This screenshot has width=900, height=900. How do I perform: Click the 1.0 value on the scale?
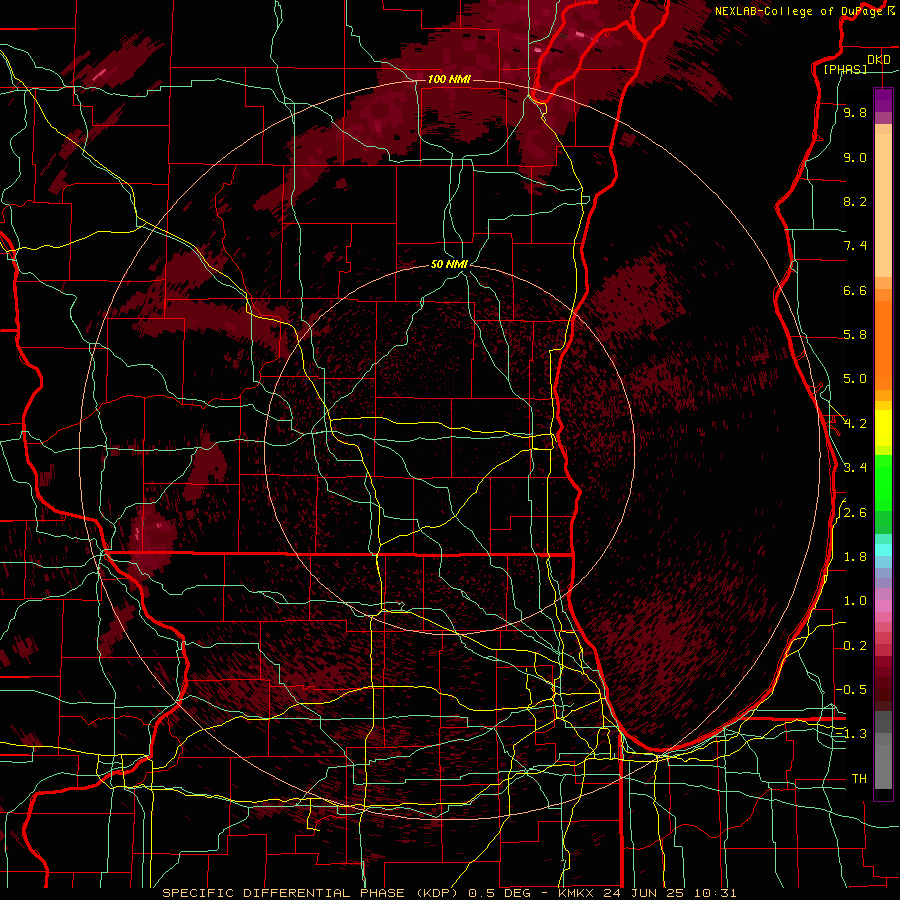(x=855, y=601)
